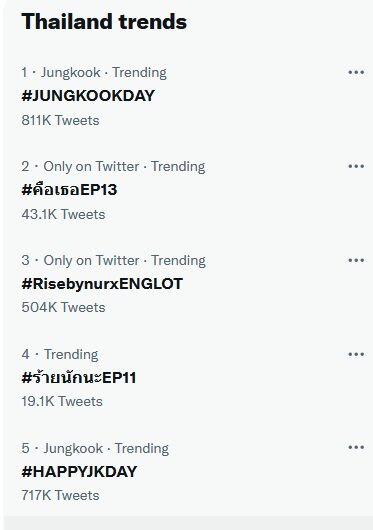This screenshot has height=530, width=373.
Task: Open more options for #RisebynurxENGLOT trend
Action: coord(356,260)
